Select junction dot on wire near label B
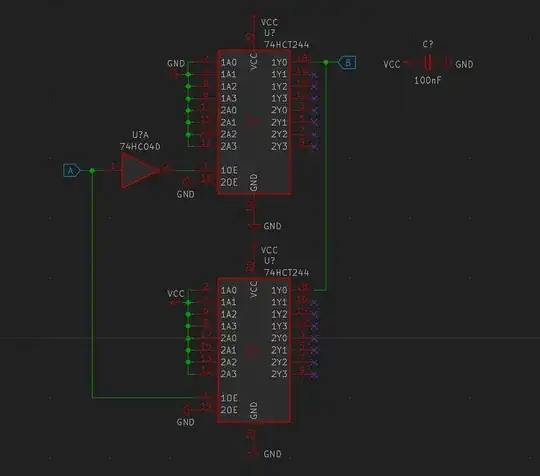 (x=326, y=63)
